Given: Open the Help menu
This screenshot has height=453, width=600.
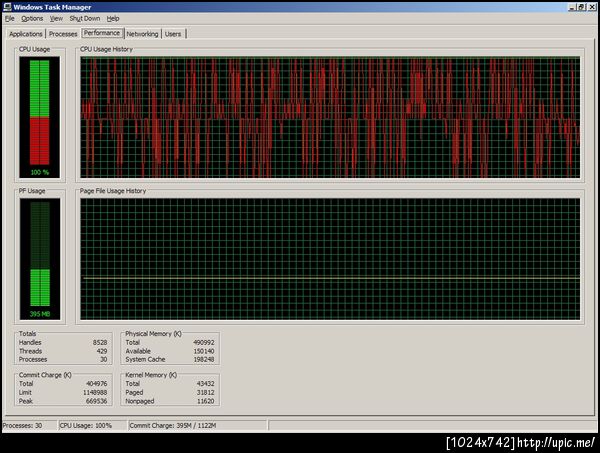Looking at the screenshot, I should (113, 18).
